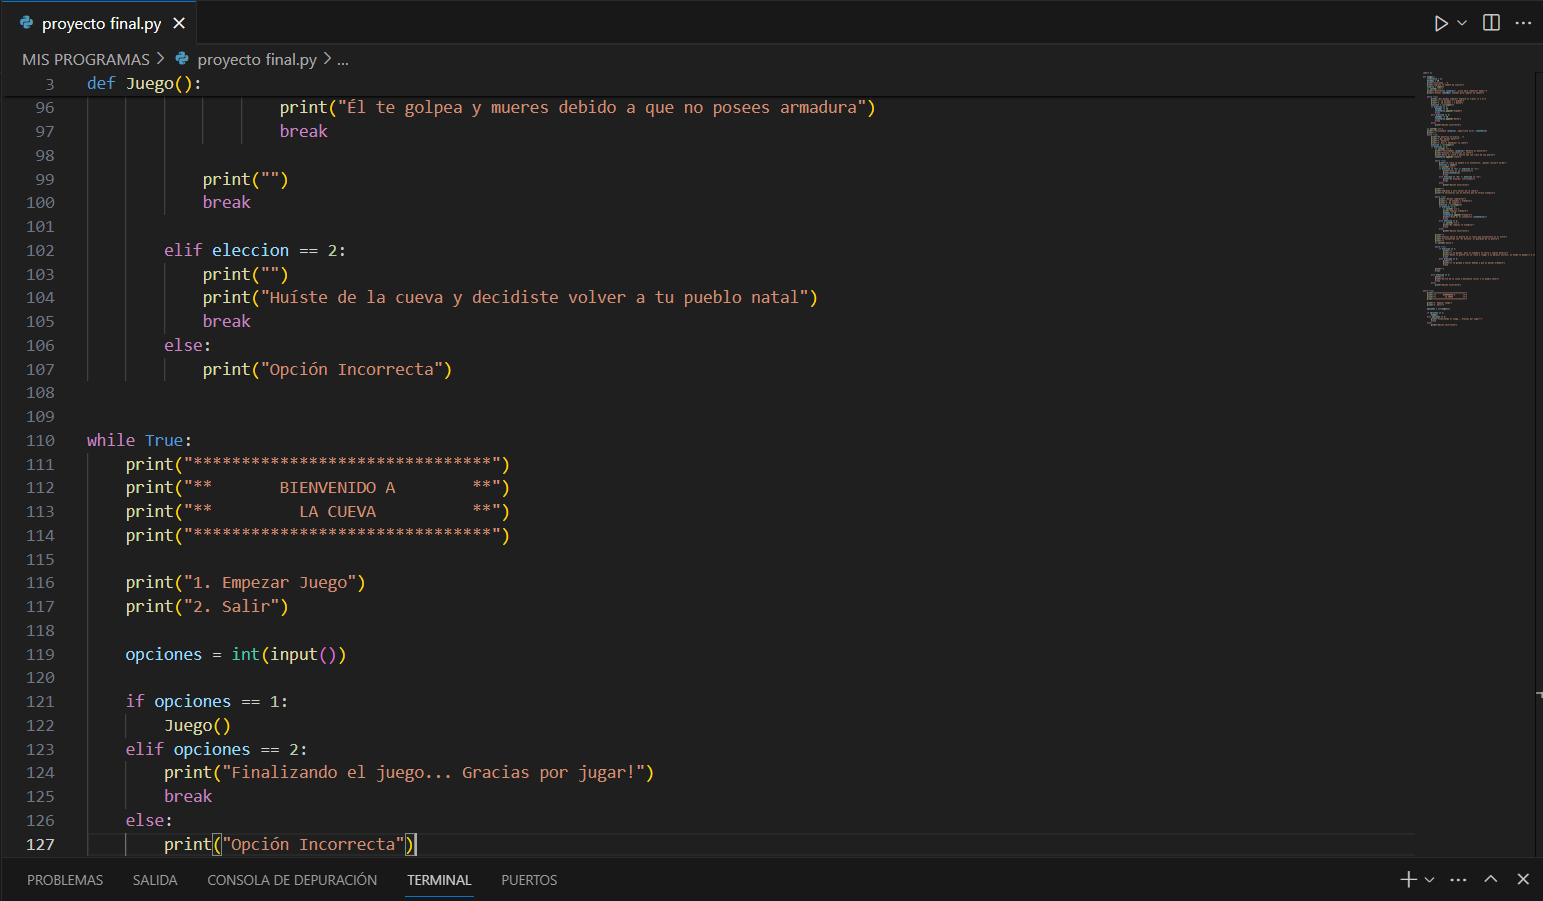Click proyecto final.py breadcrumb item

point(257,59)
